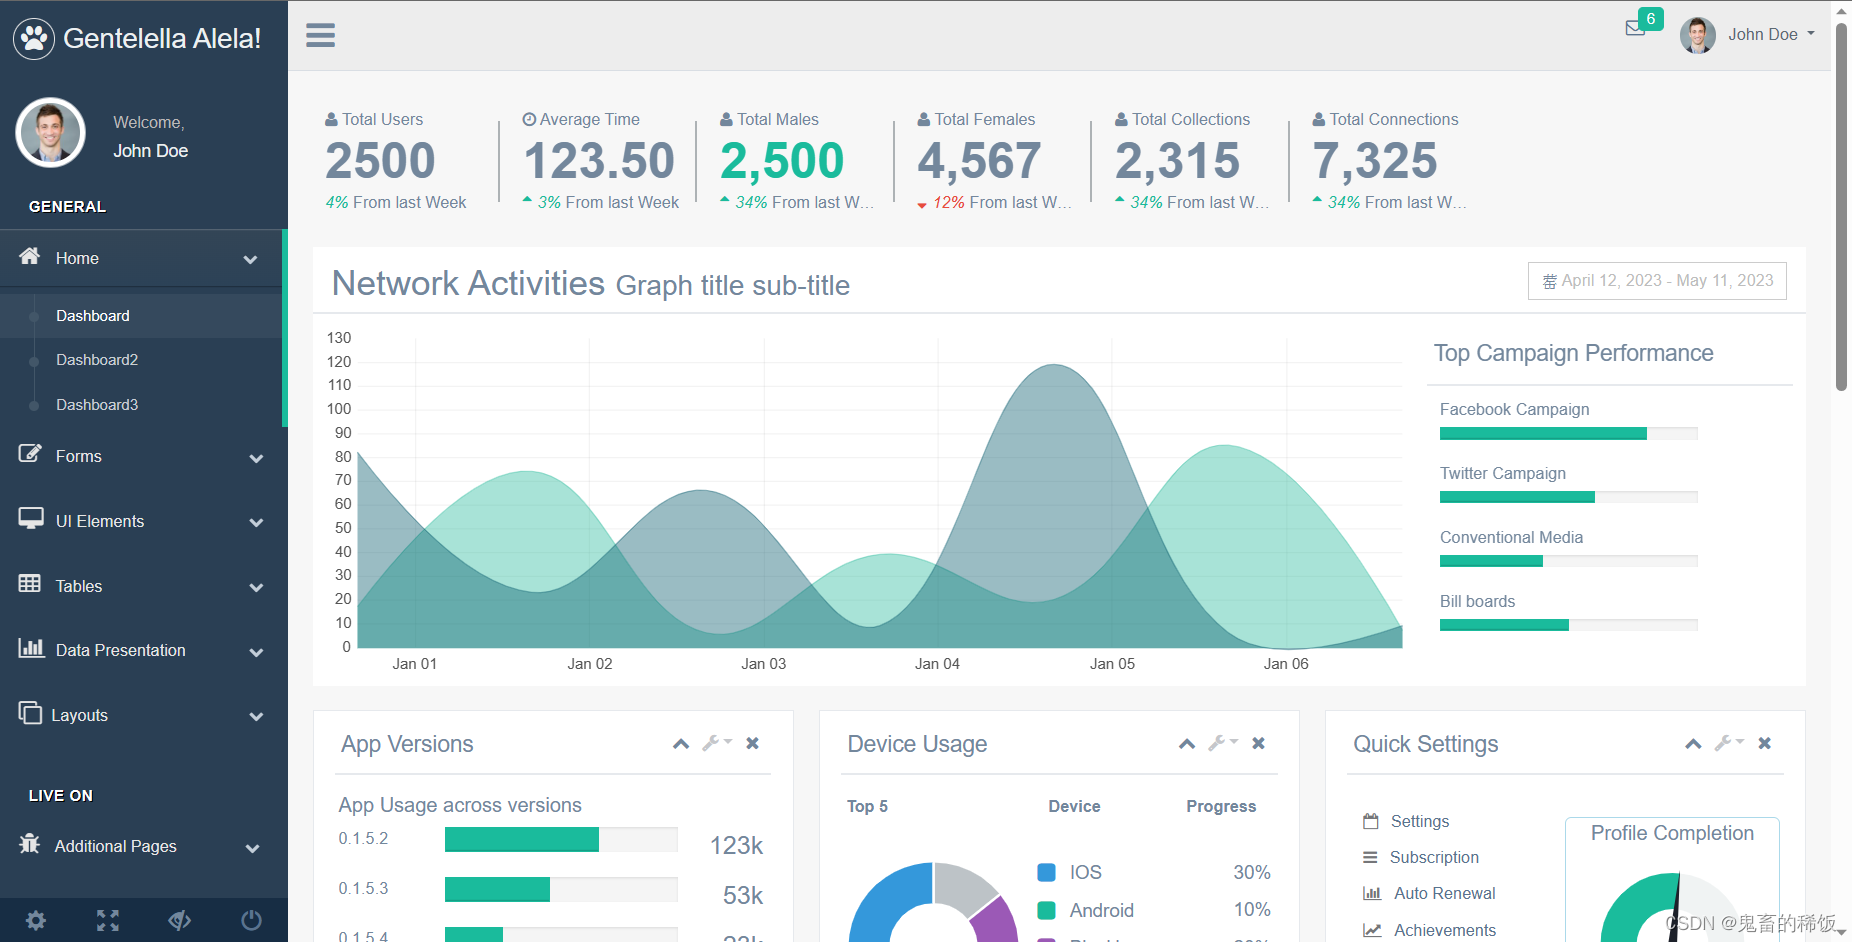Click the Total Users value 2500
1852x942 pixels.
click(x=380, y=161)
